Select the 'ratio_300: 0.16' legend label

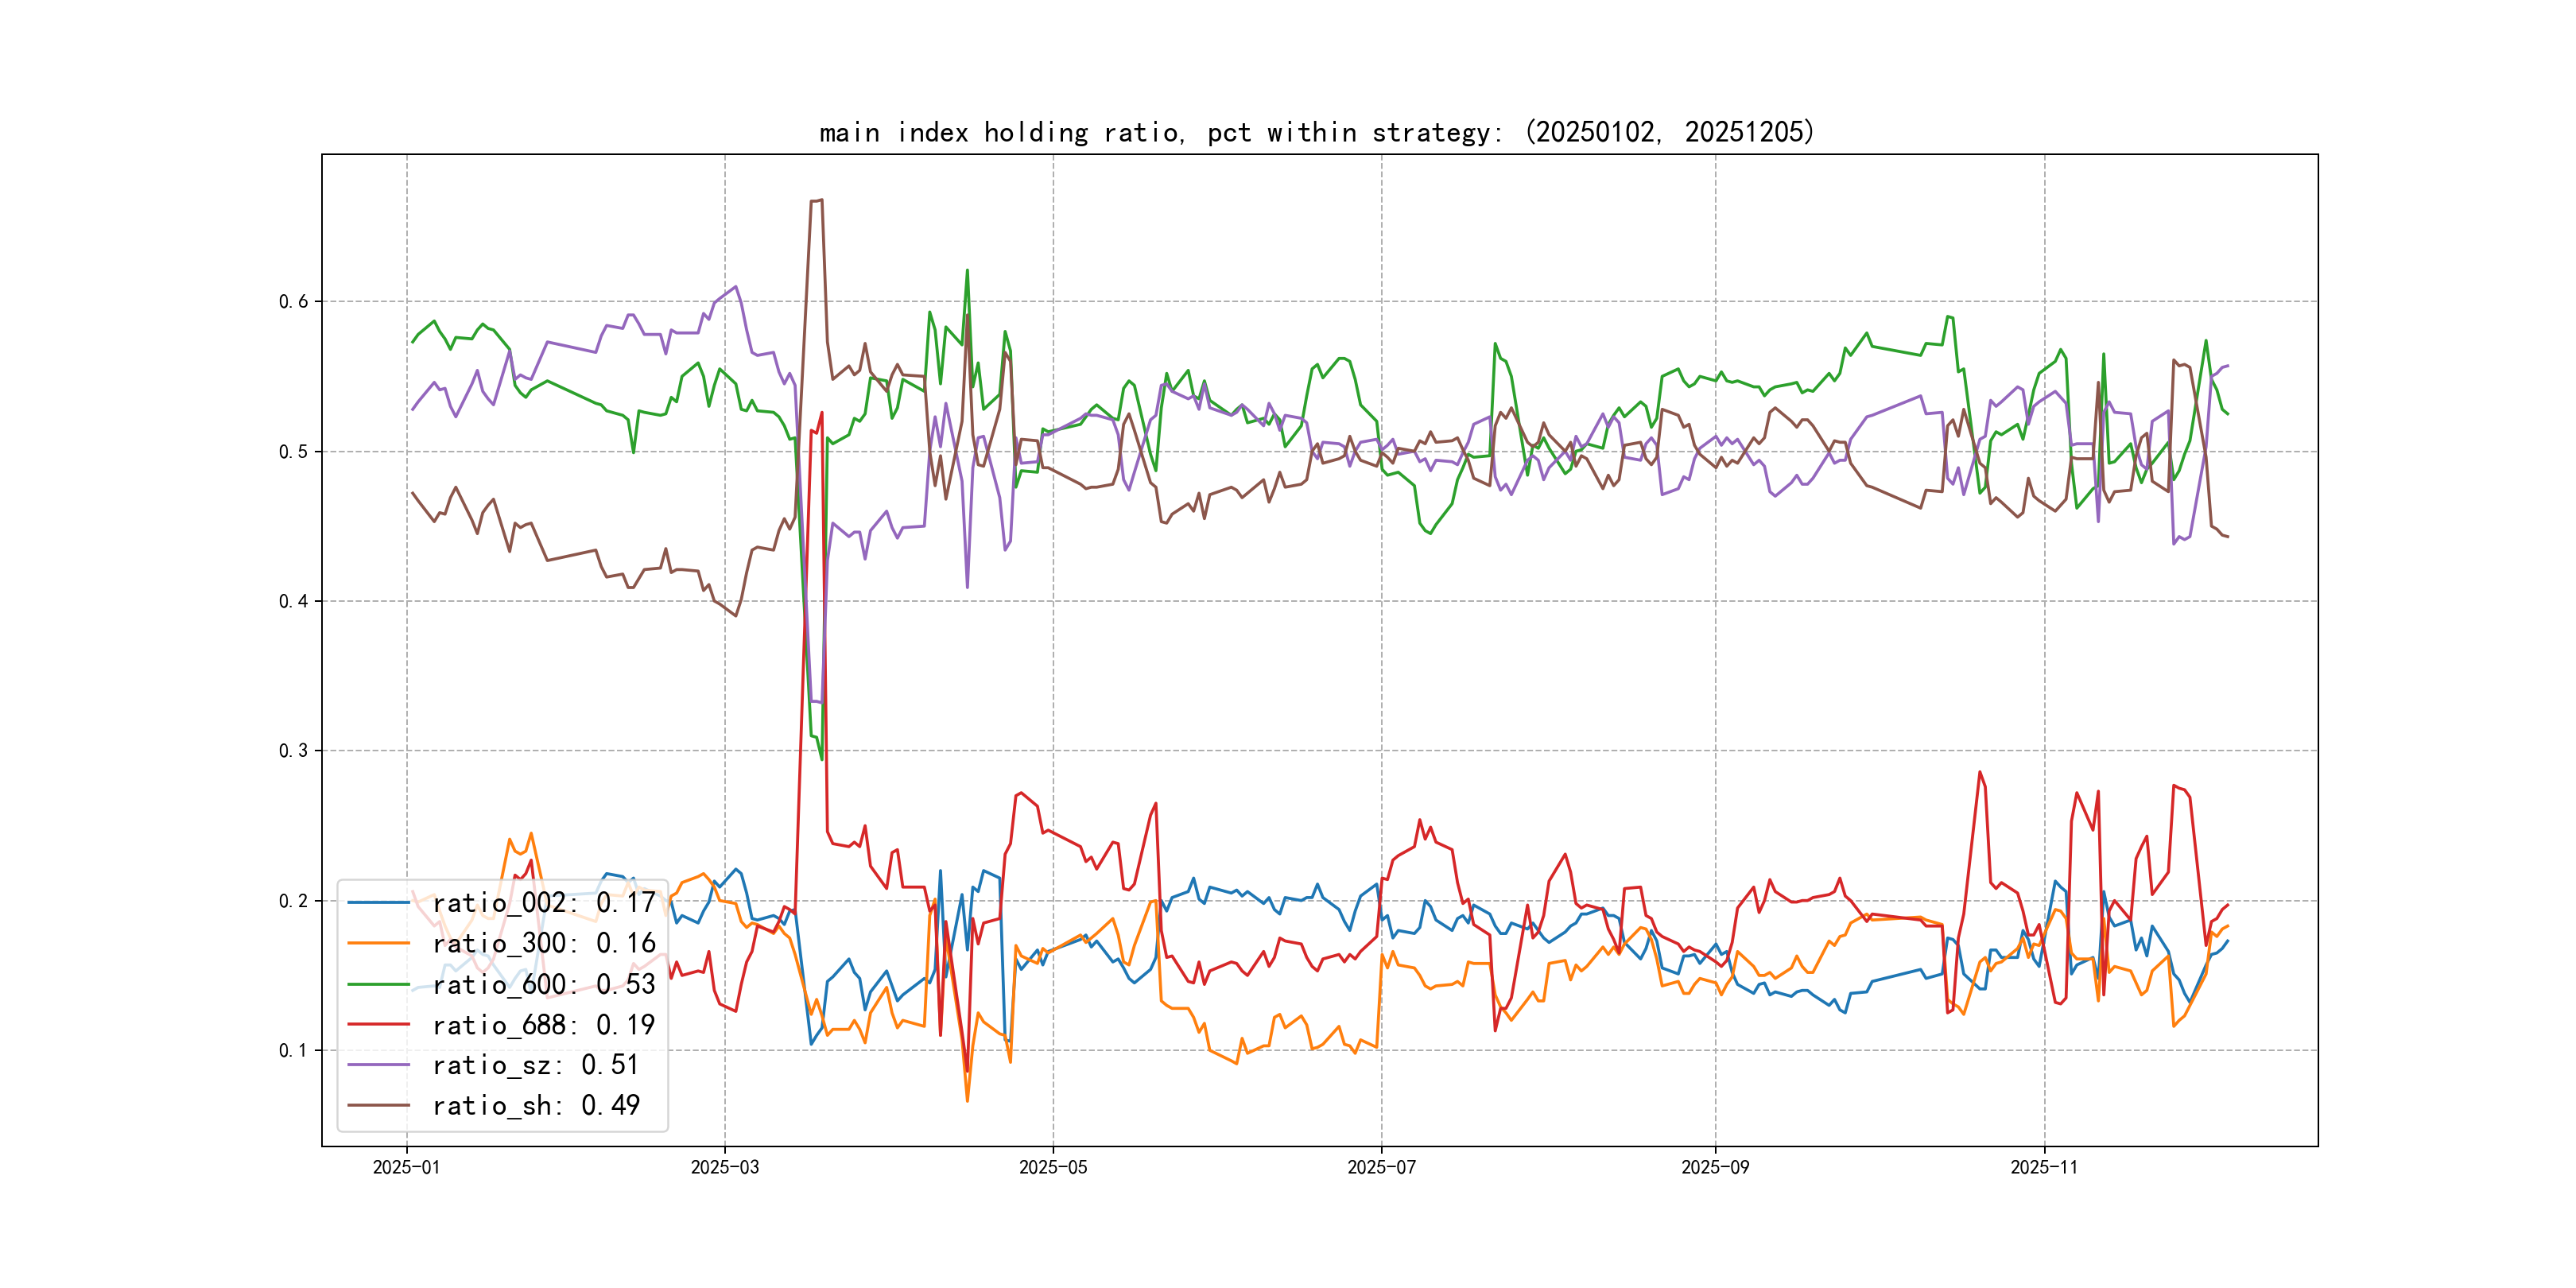[x=544, y=943]
